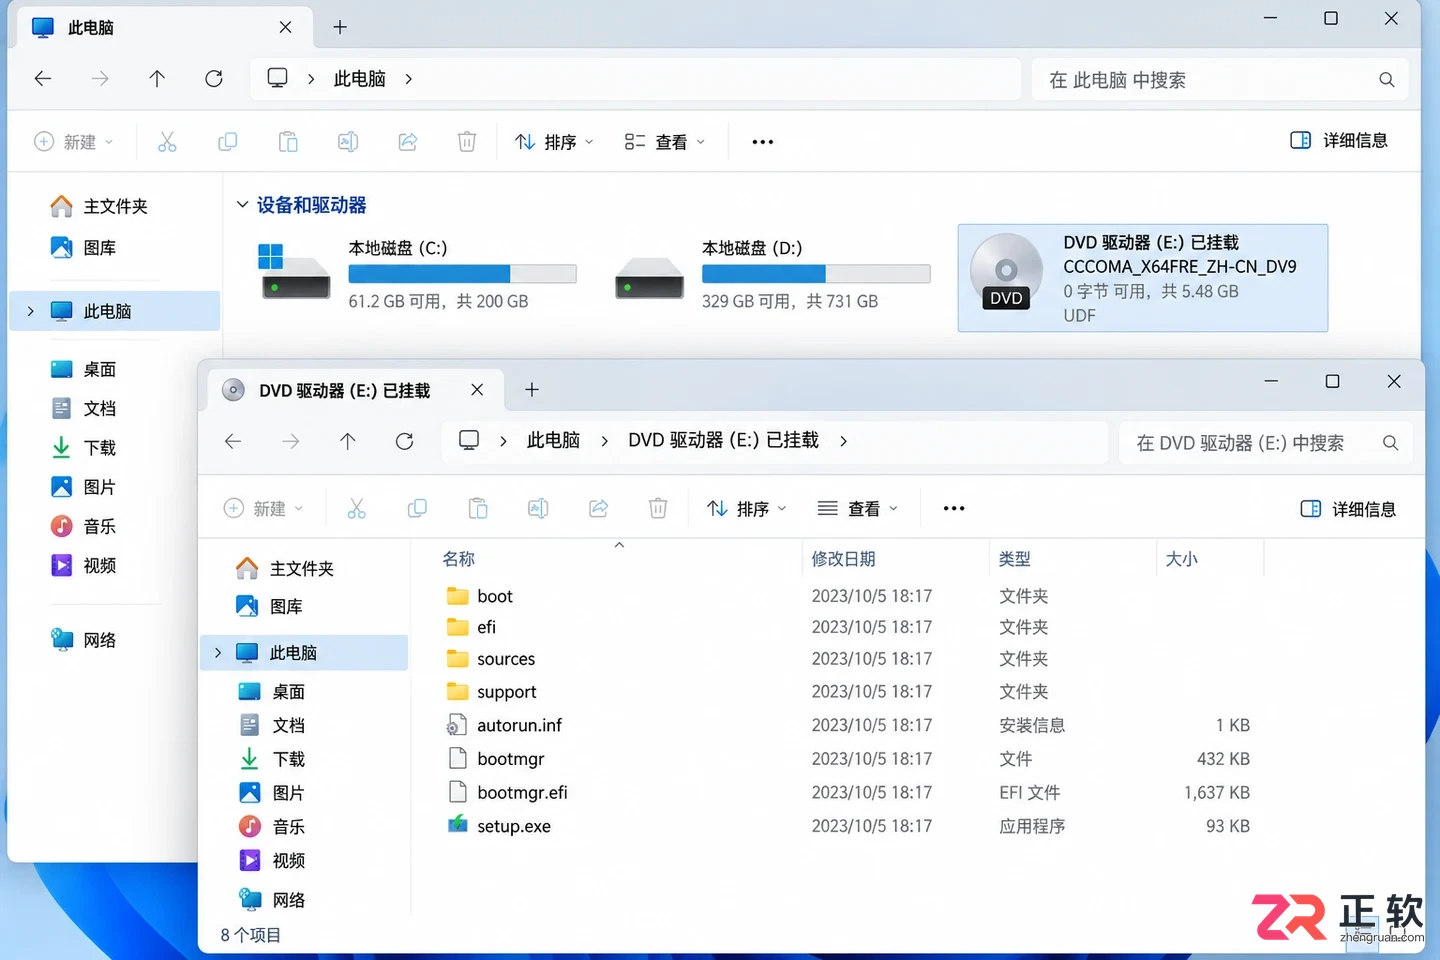Sort by 类型 column header
This screenshot has width=1440, height=960.
pos(1014,559)
